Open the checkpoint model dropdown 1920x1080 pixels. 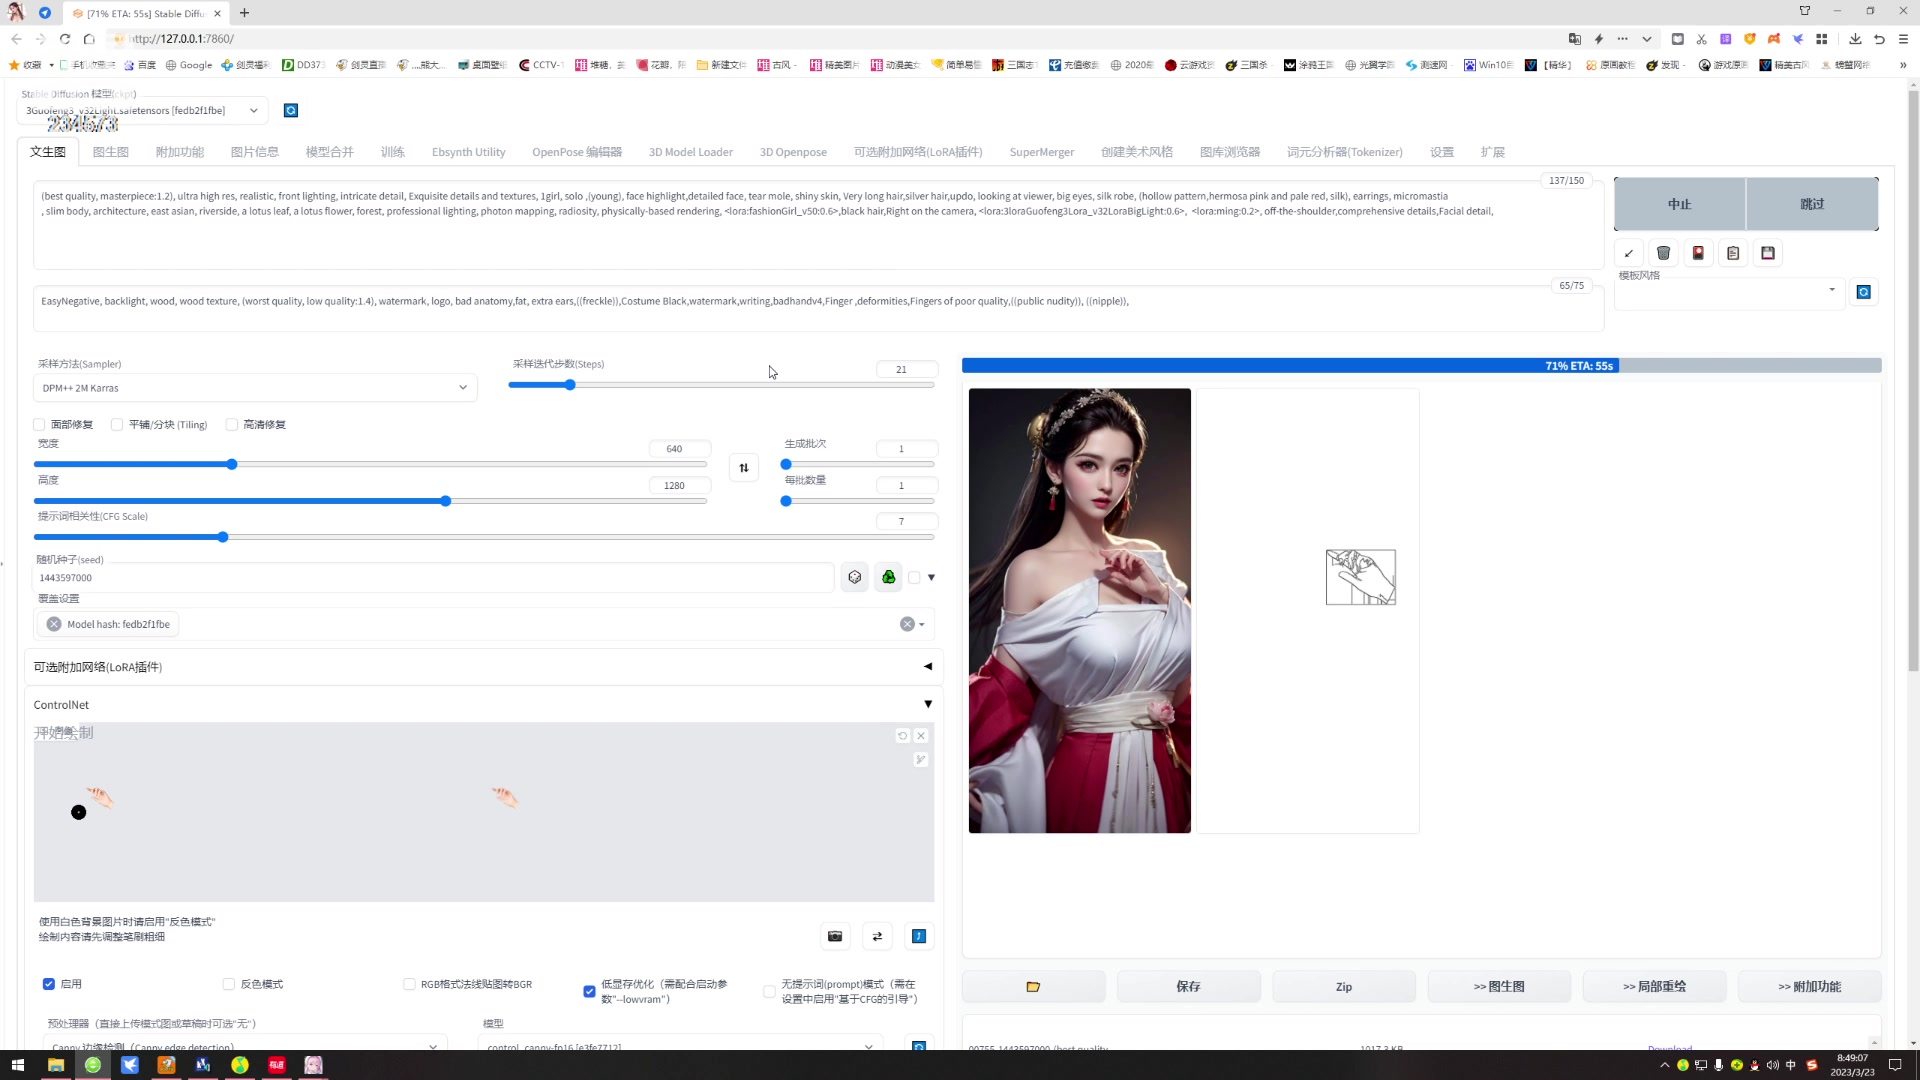coord(143,110)
